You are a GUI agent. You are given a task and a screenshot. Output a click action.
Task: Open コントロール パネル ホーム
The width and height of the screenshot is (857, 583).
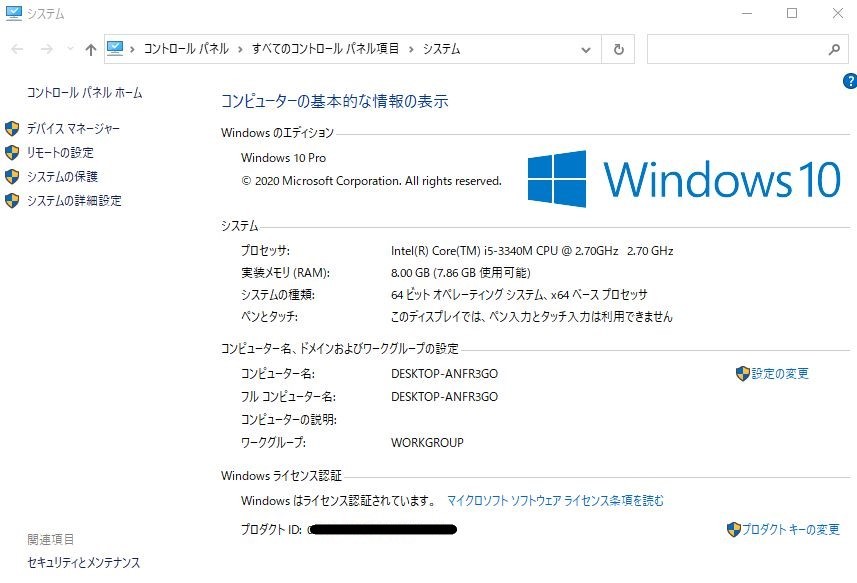tap(83, 92)
